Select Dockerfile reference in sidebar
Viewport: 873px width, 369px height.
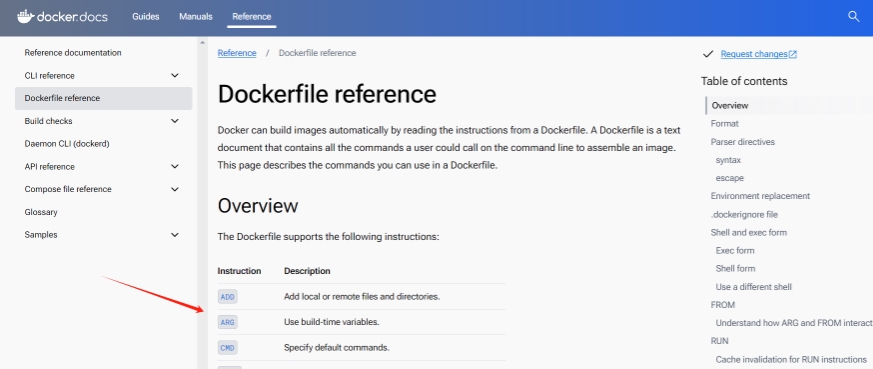point(104,98)
